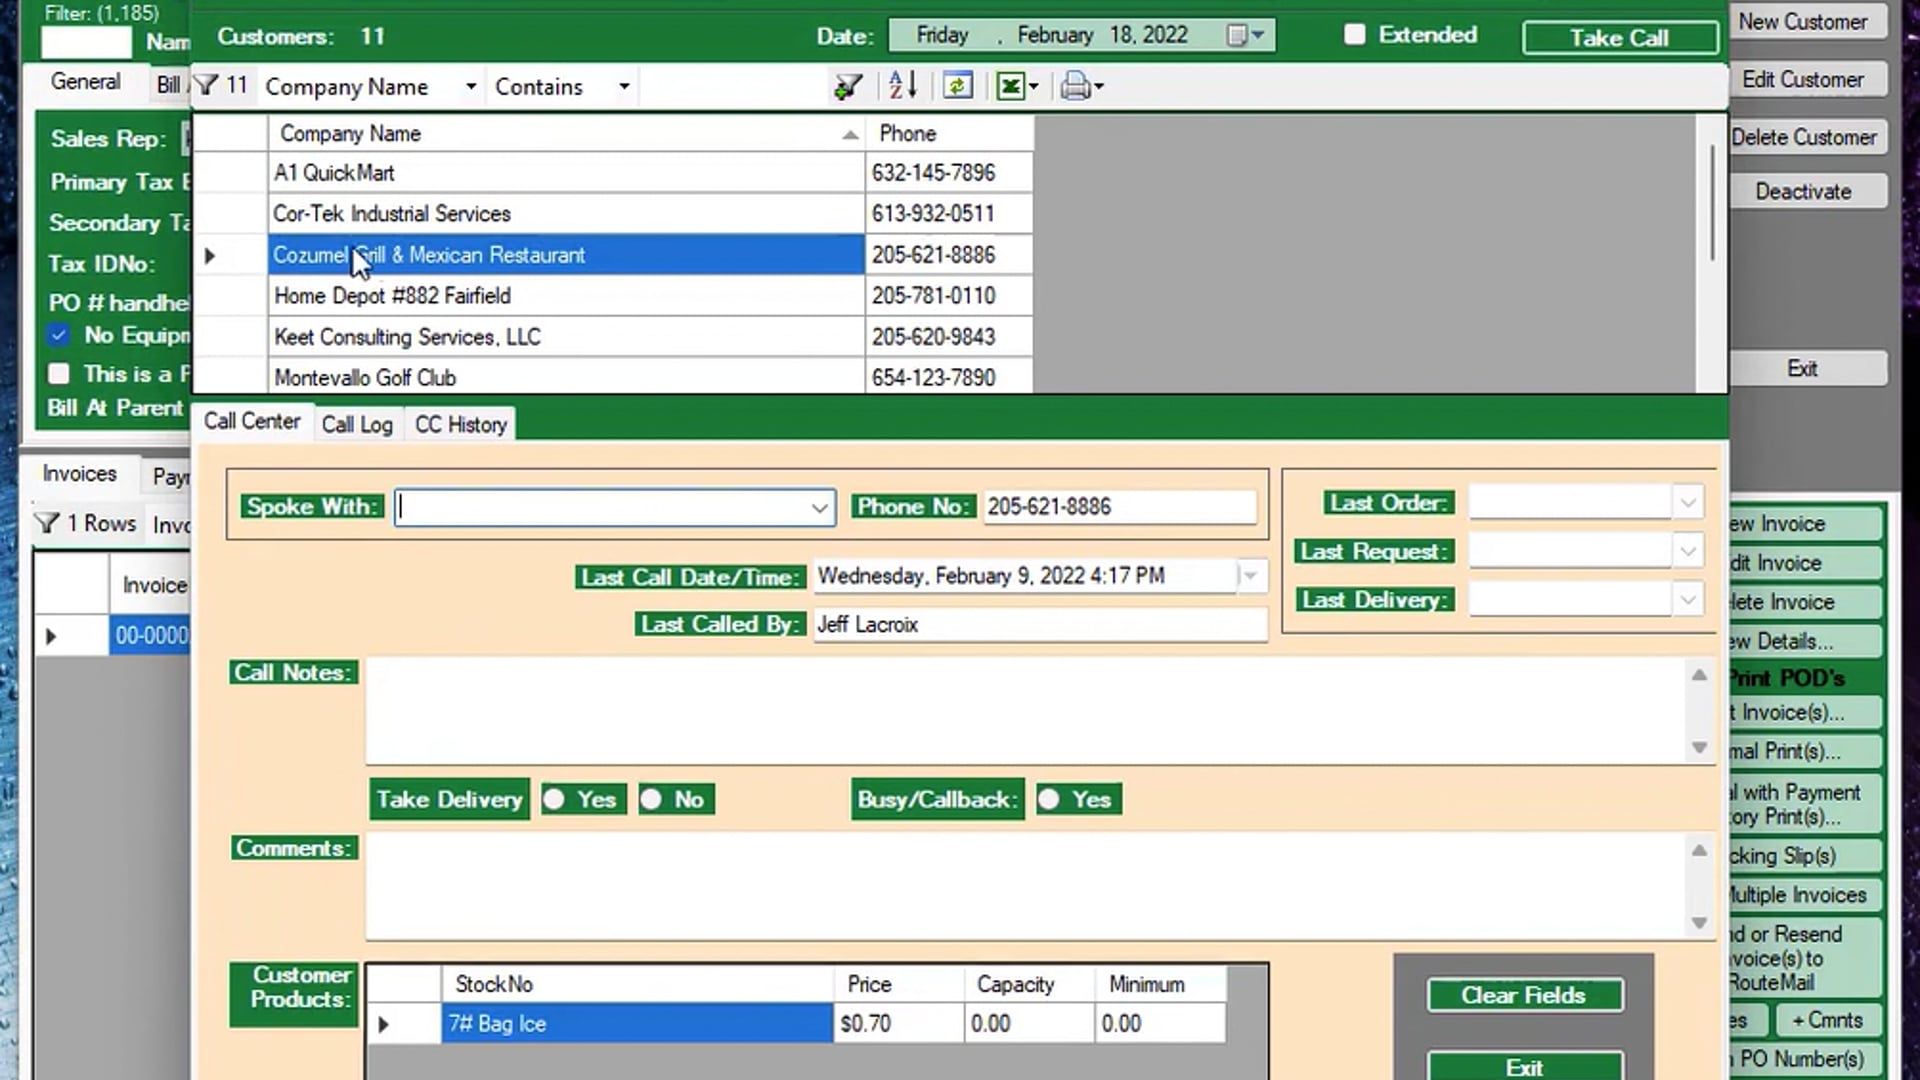Click the export to Excel icon
The width and height of the screenshot is (1920, 1080).
pos(1010,86)
